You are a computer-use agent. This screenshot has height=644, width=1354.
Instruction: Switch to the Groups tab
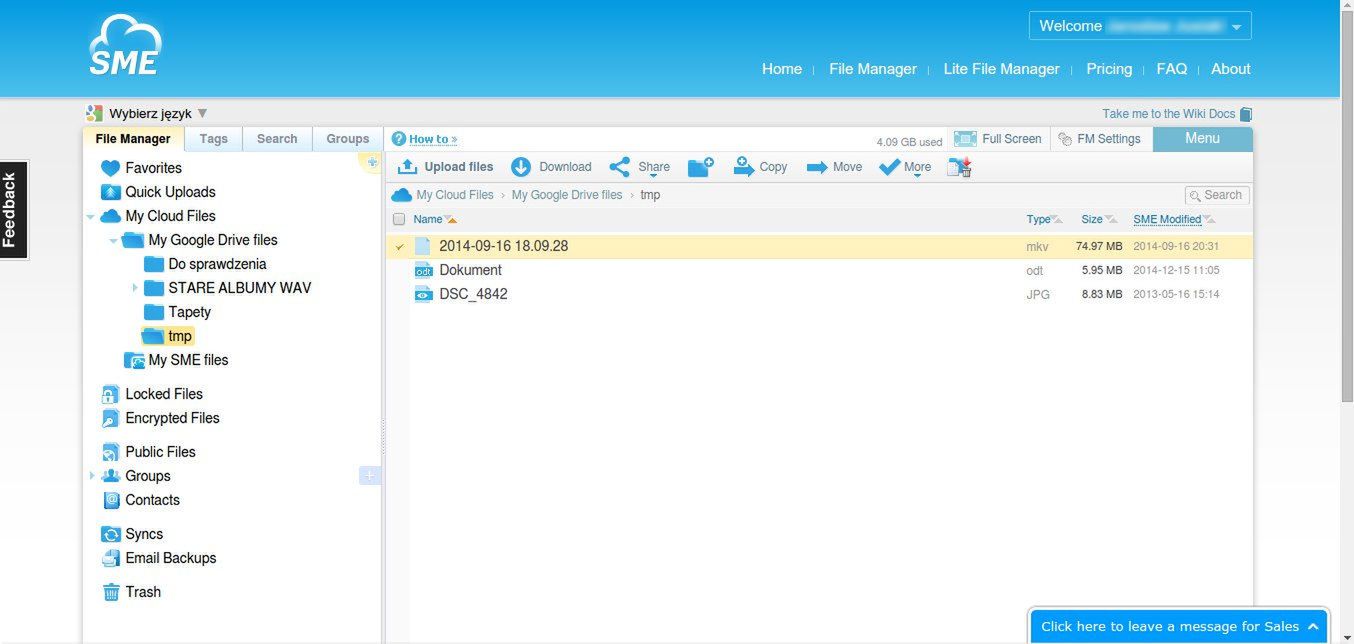click(x=348, y=139)
